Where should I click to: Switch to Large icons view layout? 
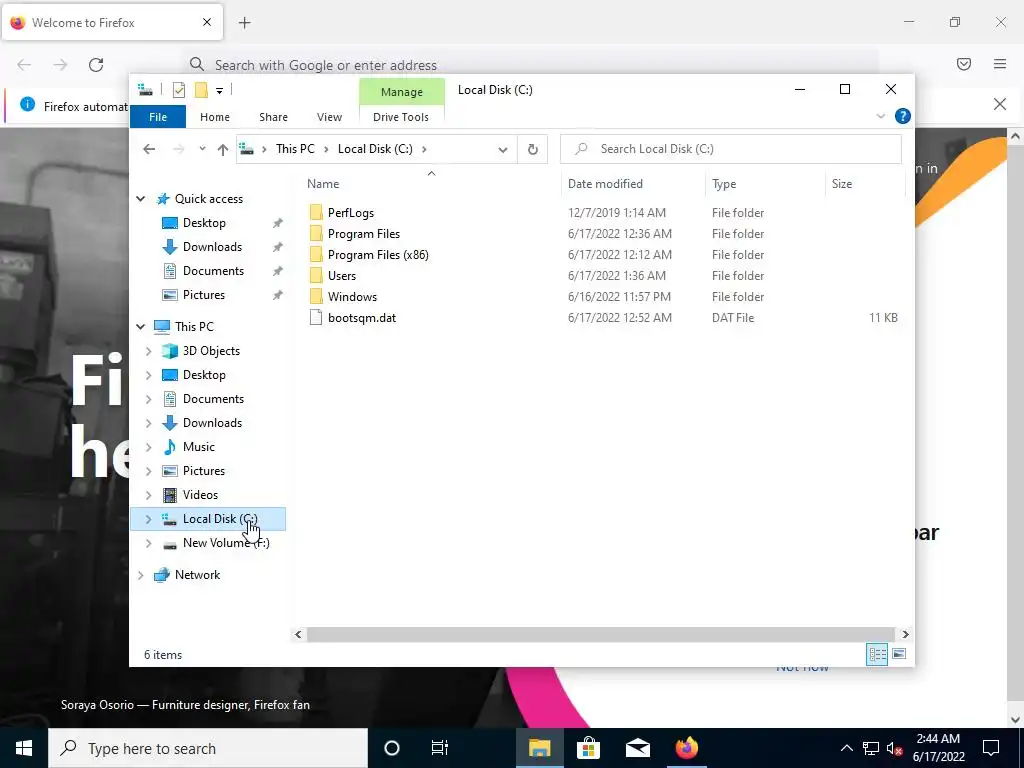(899, 654)
